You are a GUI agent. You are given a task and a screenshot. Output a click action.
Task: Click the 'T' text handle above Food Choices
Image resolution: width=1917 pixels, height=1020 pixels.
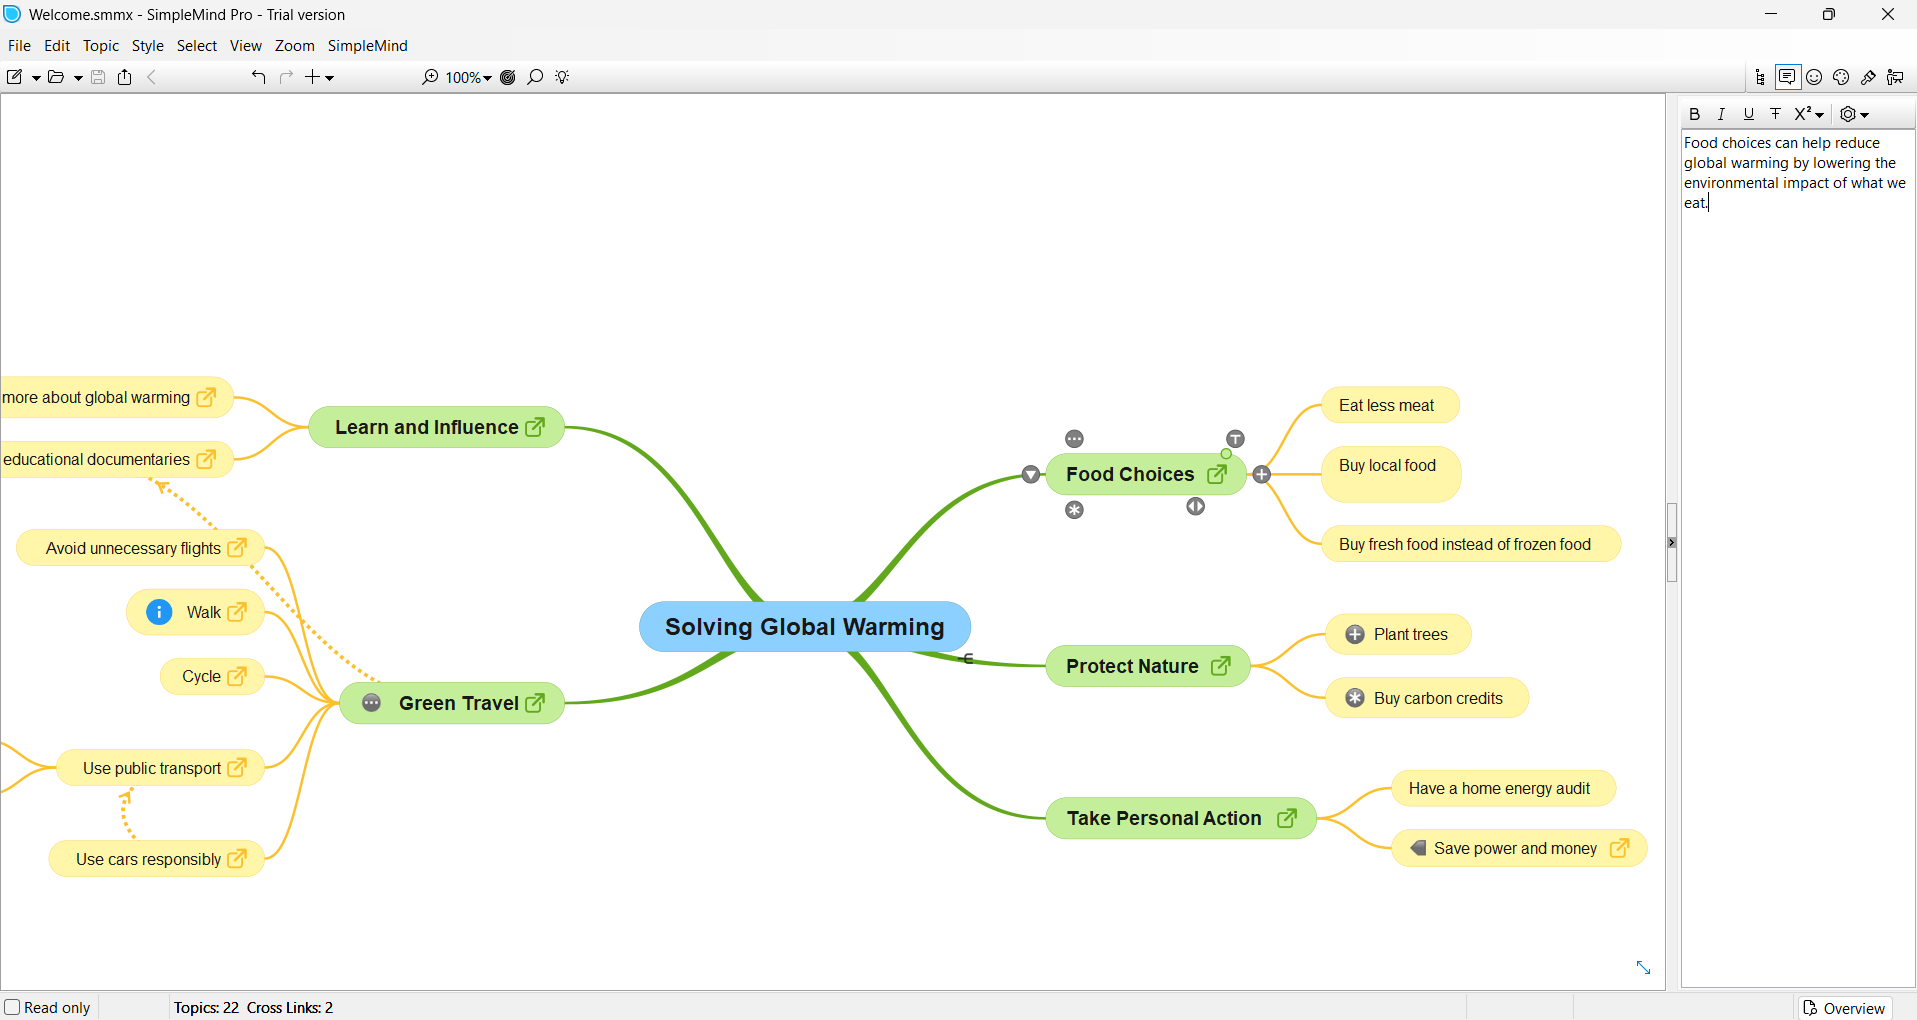click(1236, 439)
